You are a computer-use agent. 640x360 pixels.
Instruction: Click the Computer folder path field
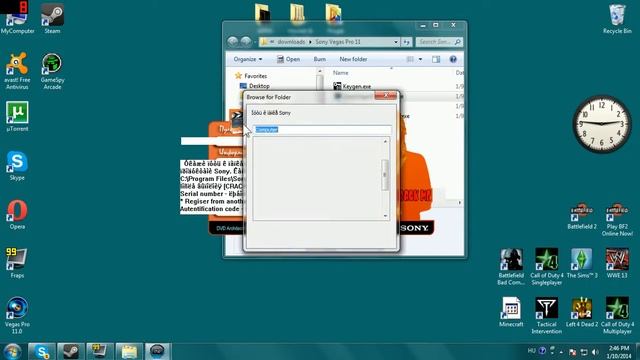click(x=322, y=129)
